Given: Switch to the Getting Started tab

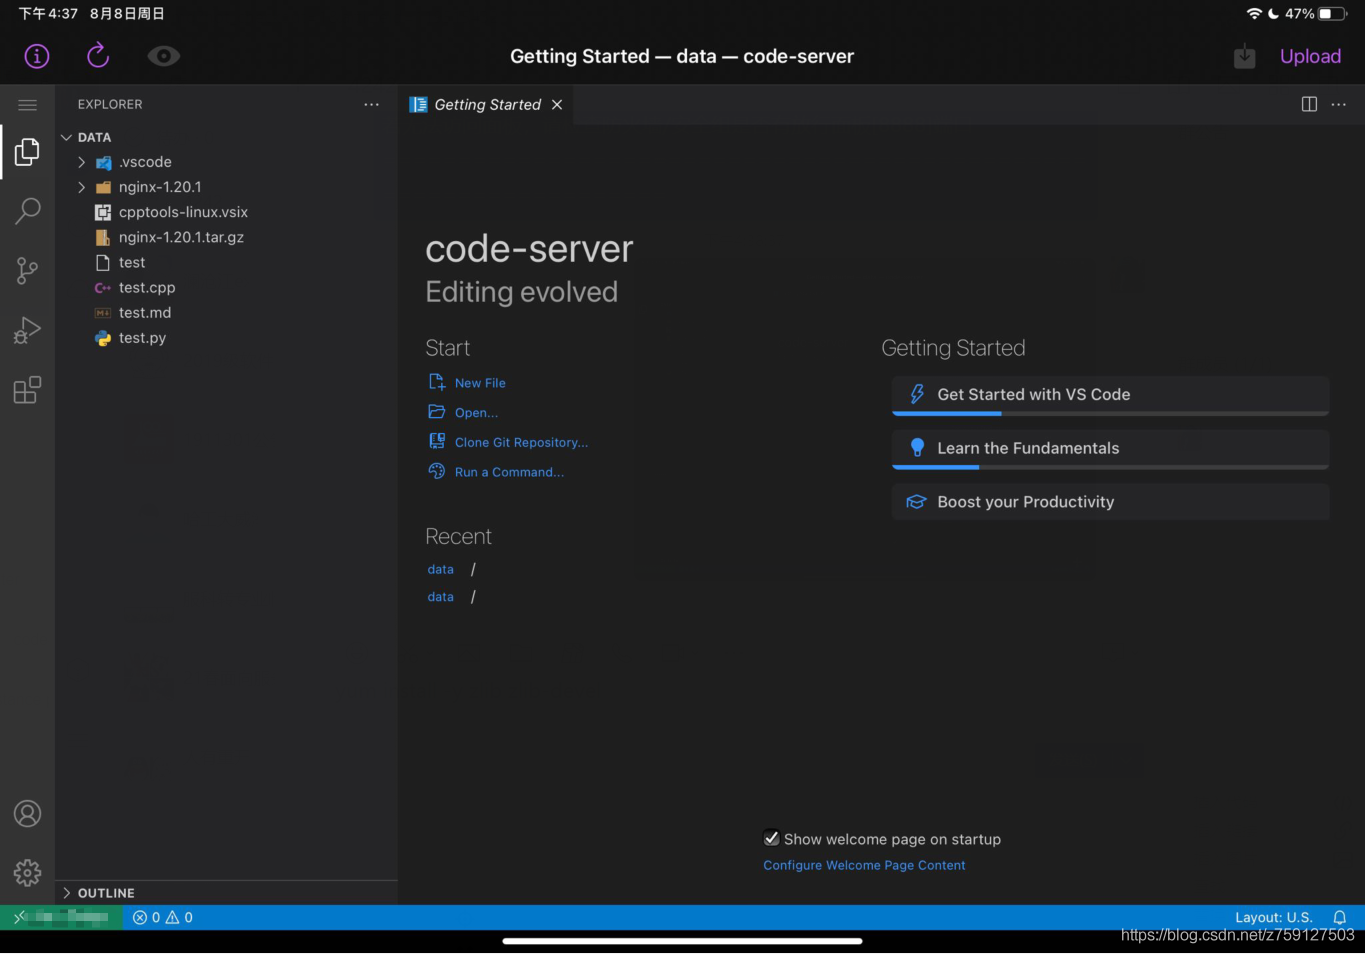Looking at the screenshot, I should pos(487,105).
